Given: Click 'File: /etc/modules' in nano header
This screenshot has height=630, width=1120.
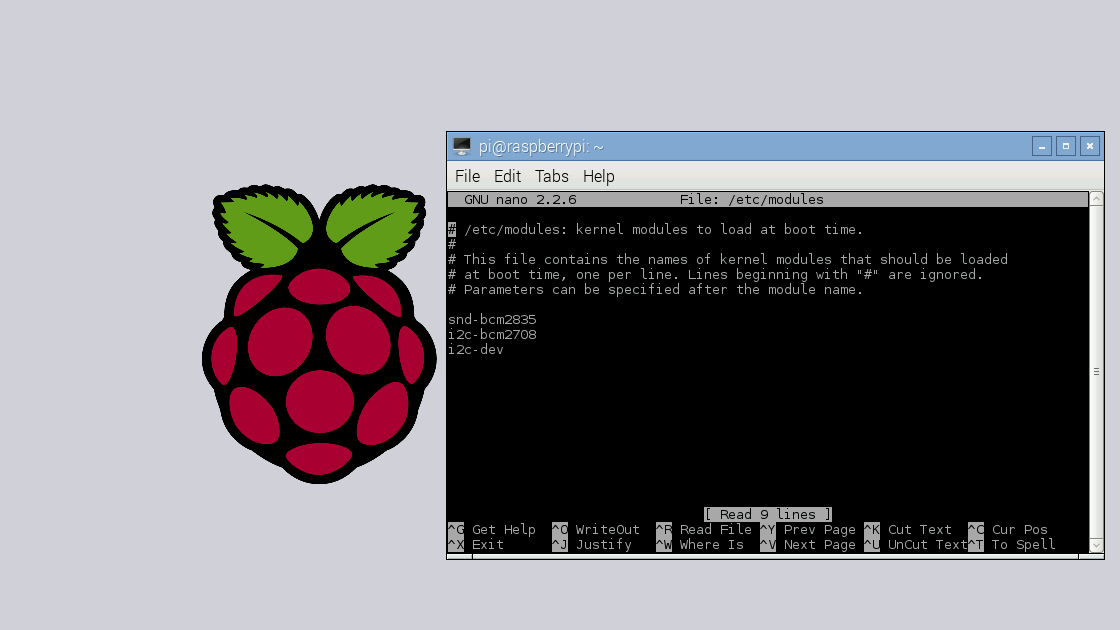Looking at the screenshot, I should click(x=751, y=200).
